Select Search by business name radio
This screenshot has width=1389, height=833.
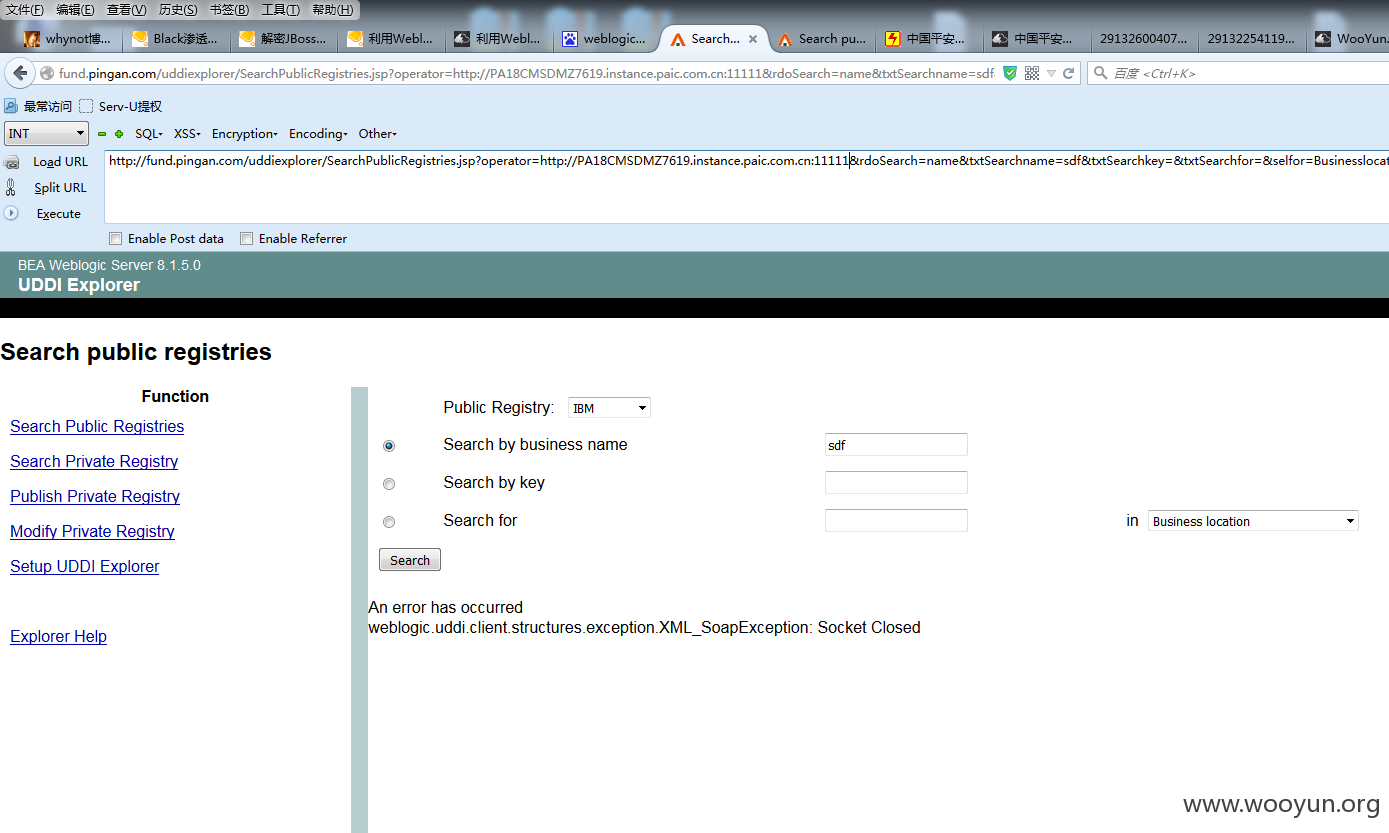[x=389, y=446]
